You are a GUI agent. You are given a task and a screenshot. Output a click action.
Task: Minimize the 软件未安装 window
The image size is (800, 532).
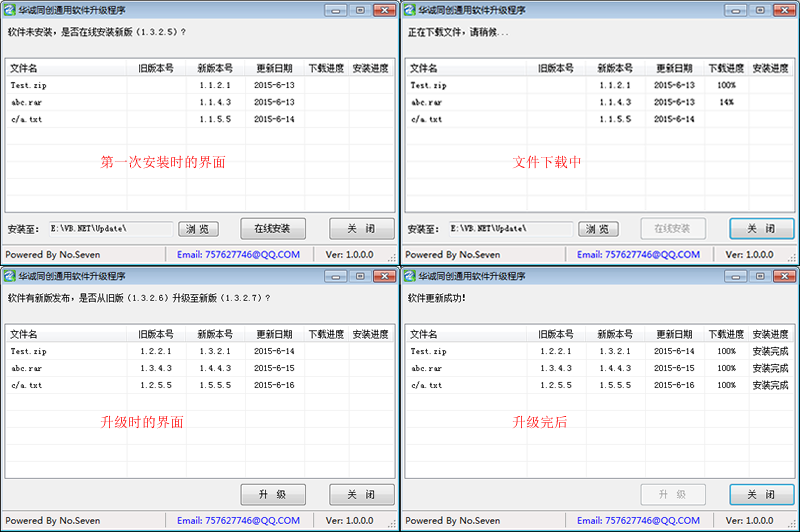tap(336, 10)
